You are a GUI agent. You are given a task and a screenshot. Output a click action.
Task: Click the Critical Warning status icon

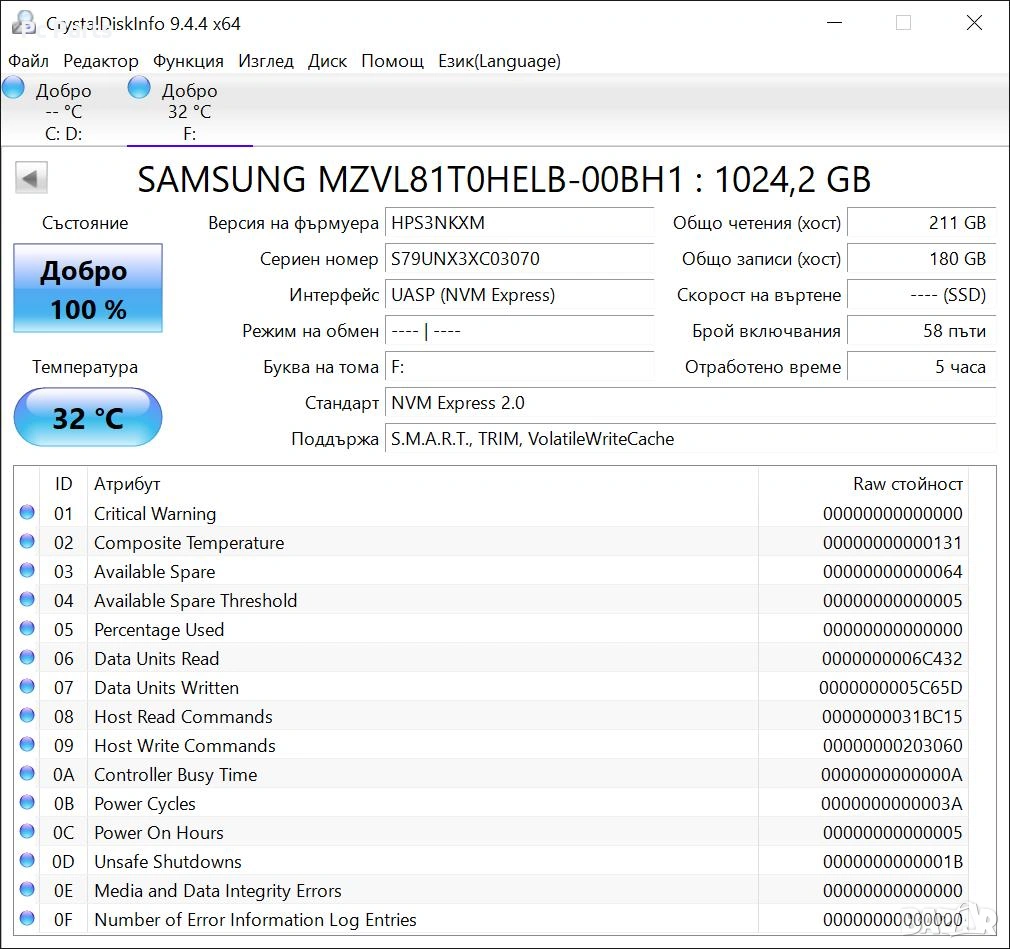pyautogui.click(x=27, y=513)
